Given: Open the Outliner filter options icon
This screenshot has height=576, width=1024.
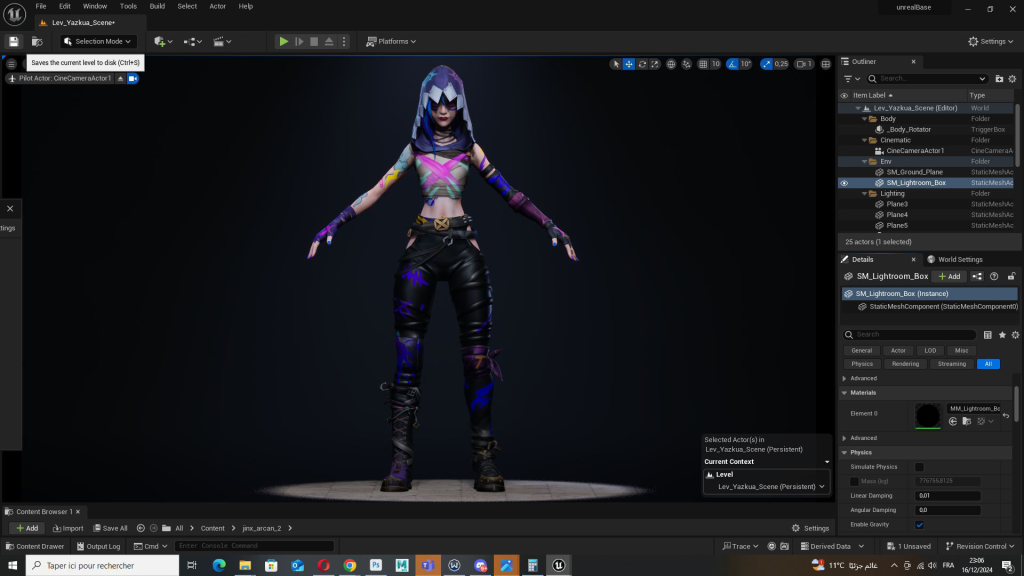Looking at the screenshot, I should (x=852, y=78).
